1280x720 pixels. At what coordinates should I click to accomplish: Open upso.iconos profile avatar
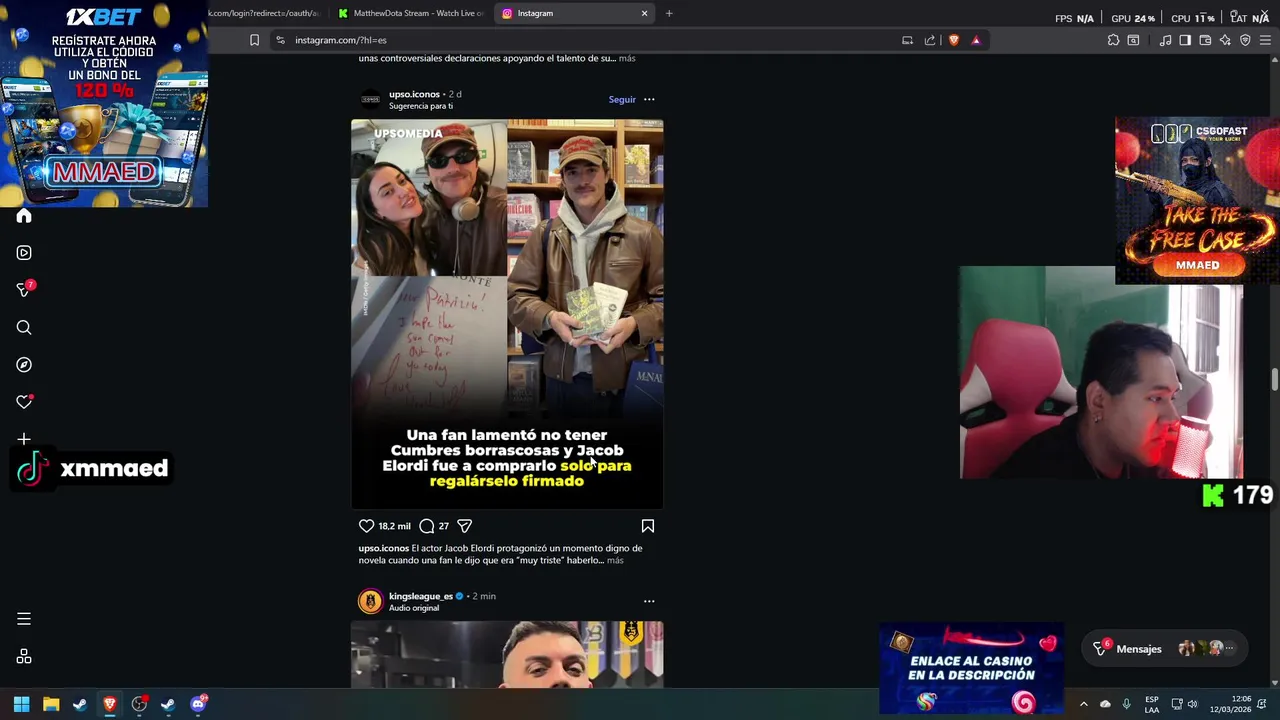[371, 99]
